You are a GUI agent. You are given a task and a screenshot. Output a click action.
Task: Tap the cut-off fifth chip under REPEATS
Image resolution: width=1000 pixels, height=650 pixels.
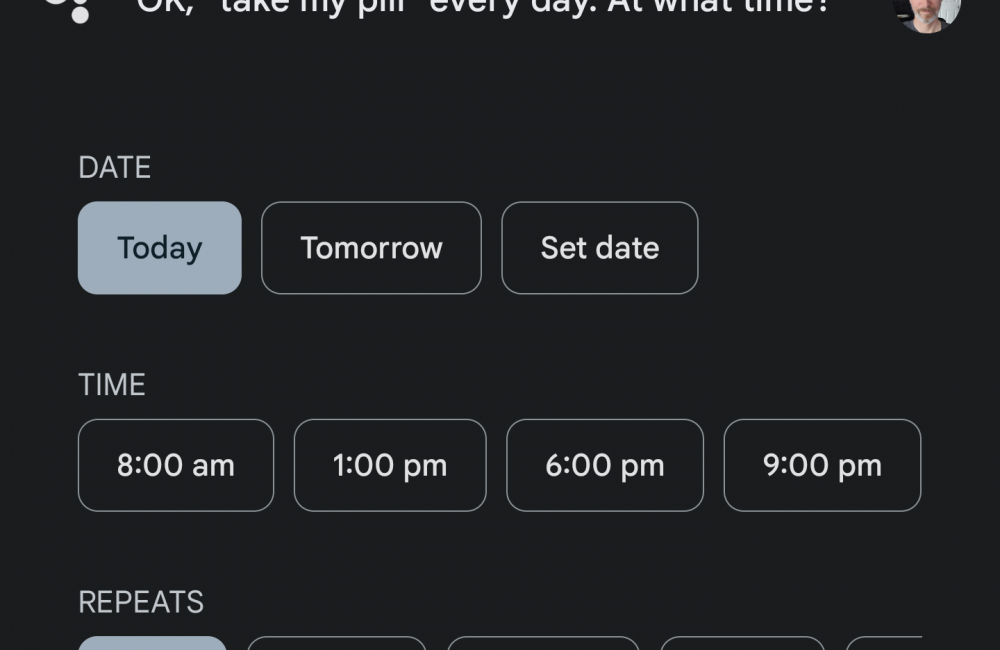(x=884, y=643)
